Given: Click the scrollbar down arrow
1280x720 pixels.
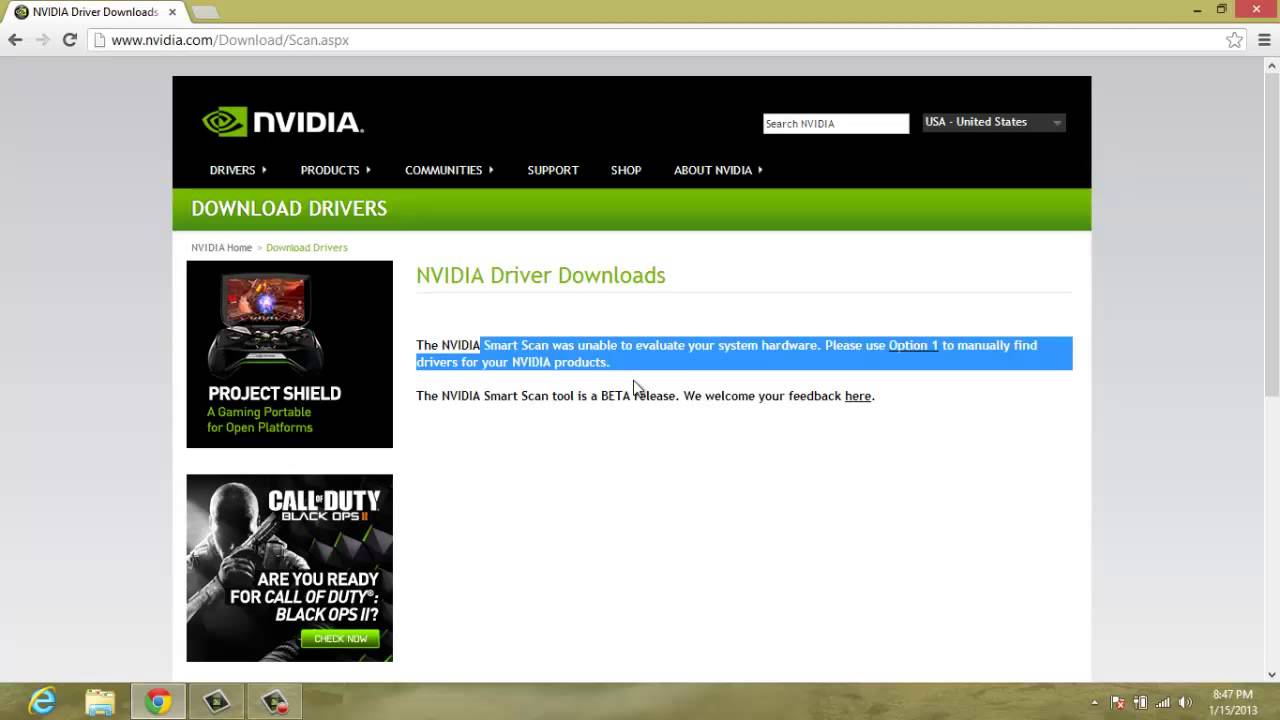Looking at the screenshot, I should 1271,675.
